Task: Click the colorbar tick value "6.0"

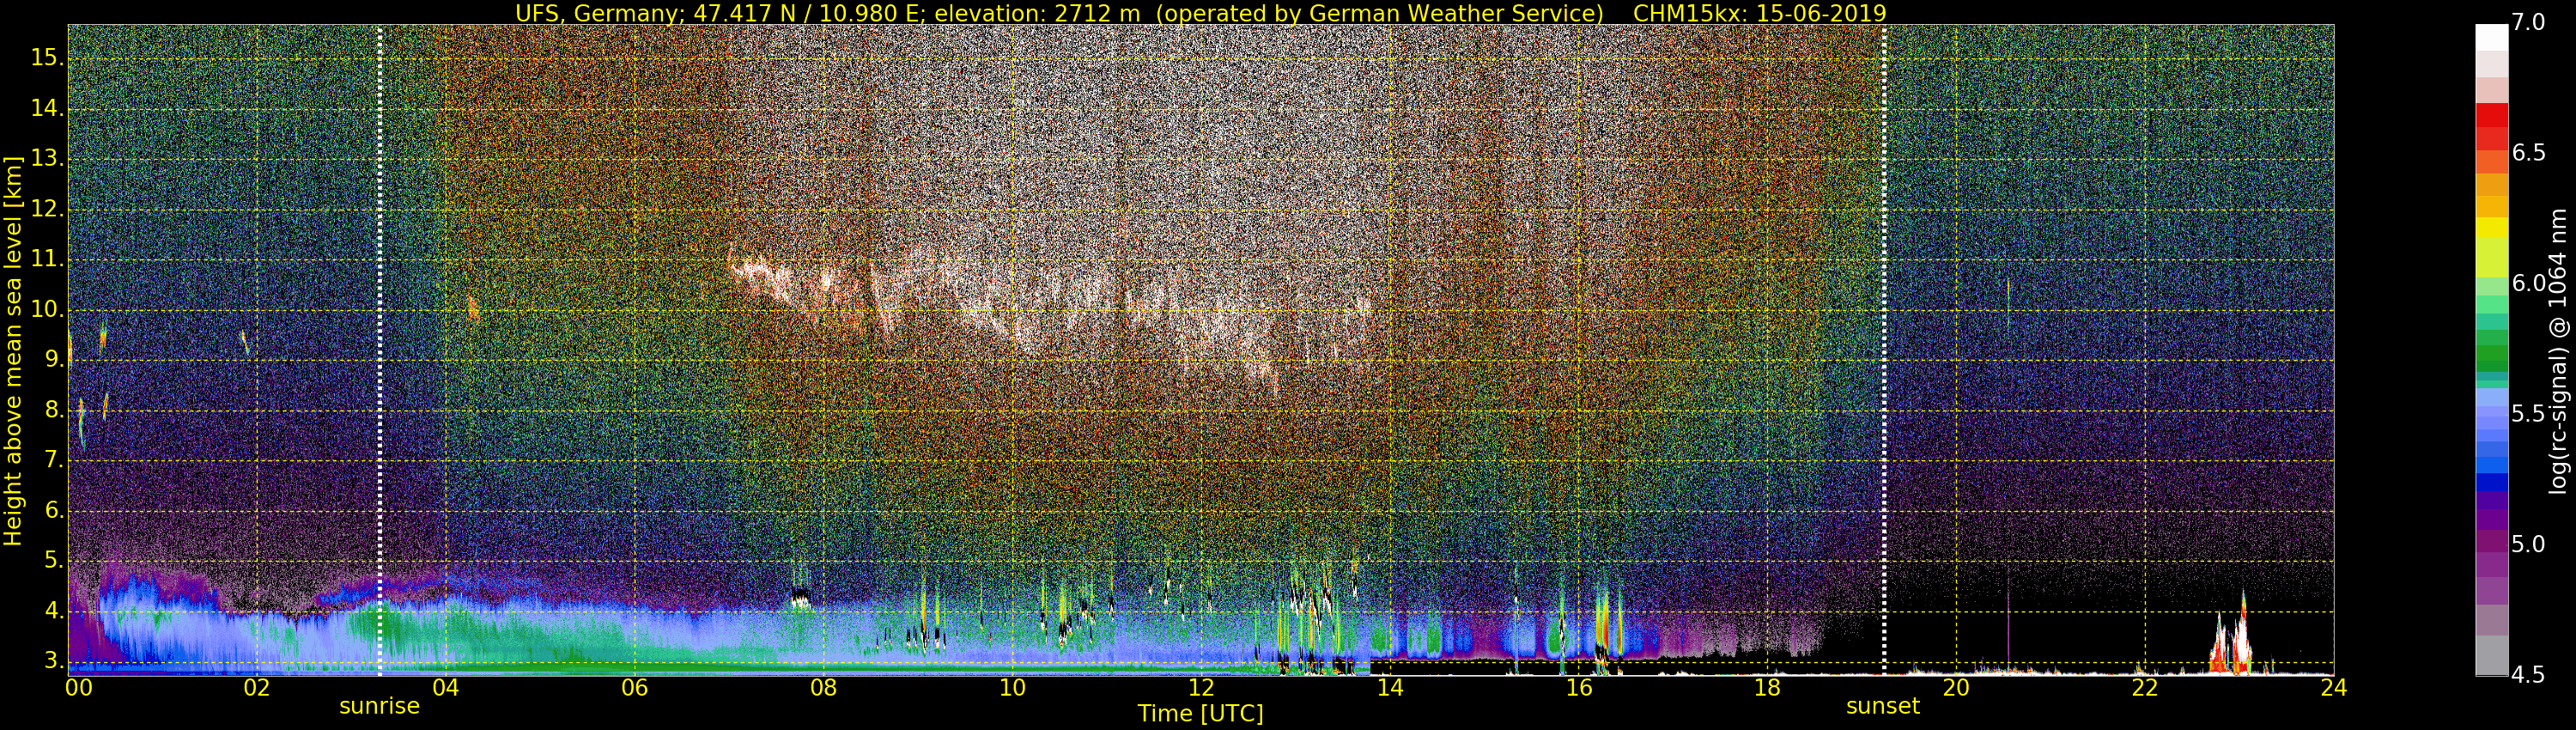Action: click(x=2528, y=284)
